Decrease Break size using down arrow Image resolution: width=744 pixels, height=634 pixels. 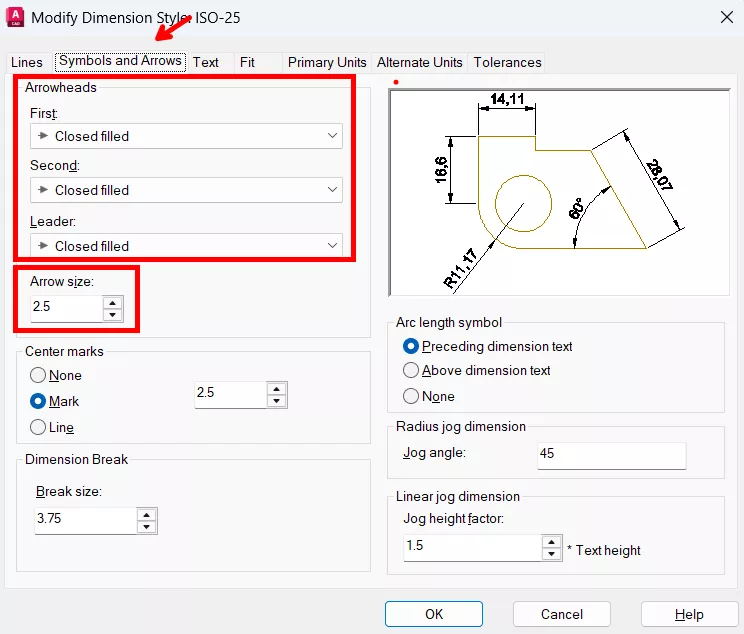(147, 527)
